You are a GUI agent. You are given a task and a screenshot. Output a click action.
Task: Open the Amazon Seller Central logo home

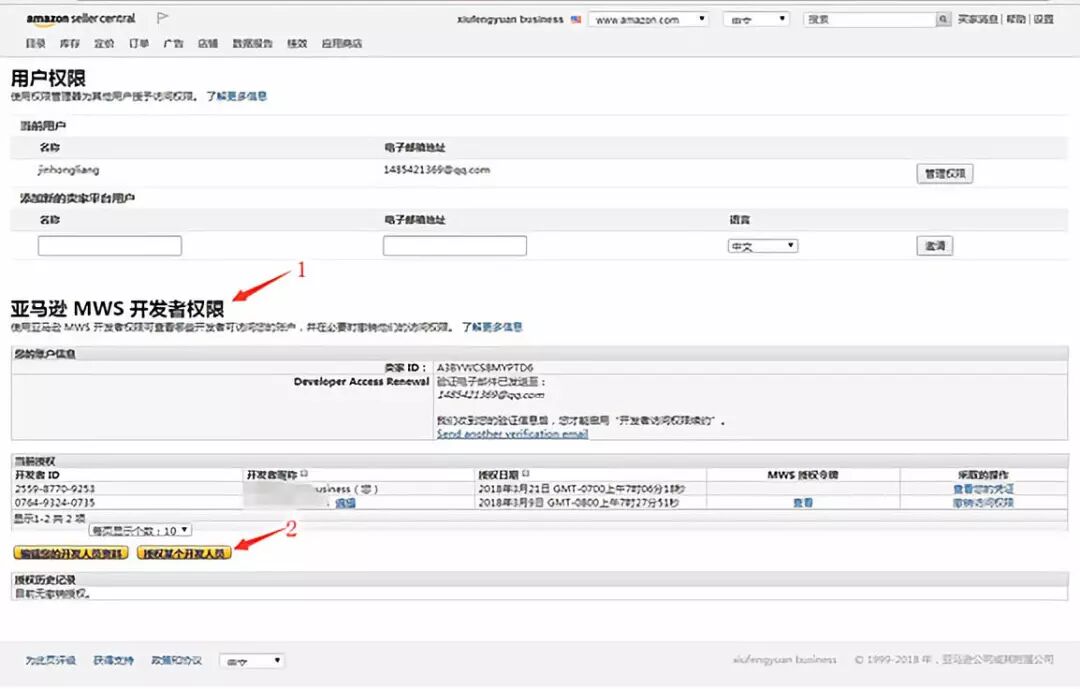pos(81,19)
